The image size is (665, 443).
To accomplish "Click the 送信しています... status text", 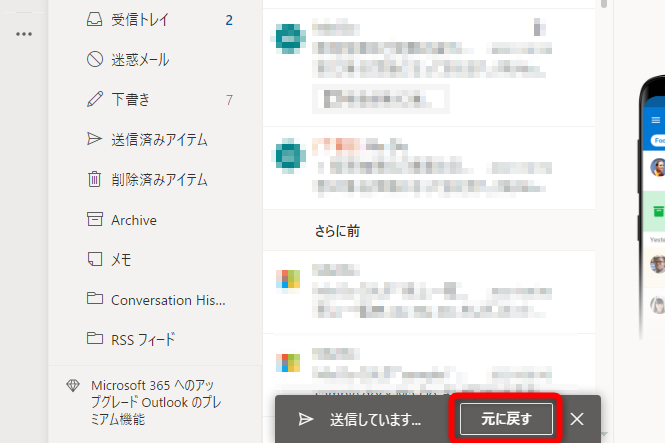I will tap(375, 420).
